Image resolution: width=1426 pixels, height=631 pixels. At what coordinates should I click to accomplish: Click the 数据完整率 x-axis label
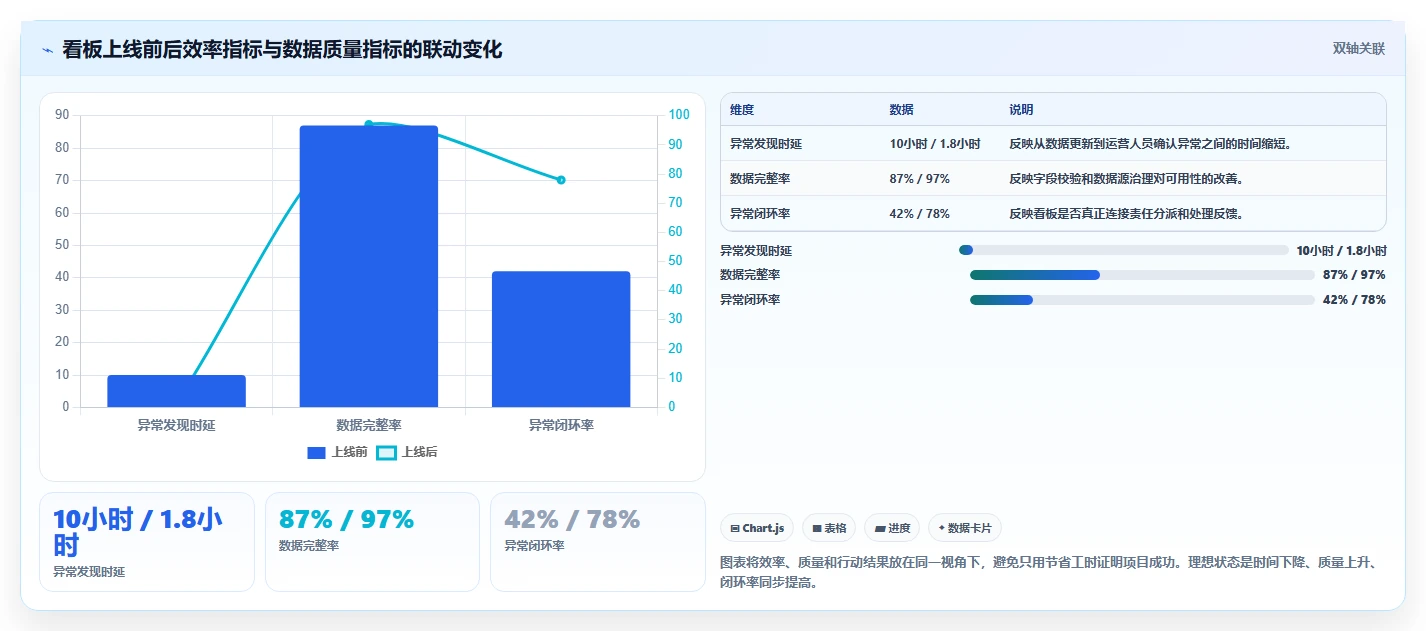[x=369, y=425]
